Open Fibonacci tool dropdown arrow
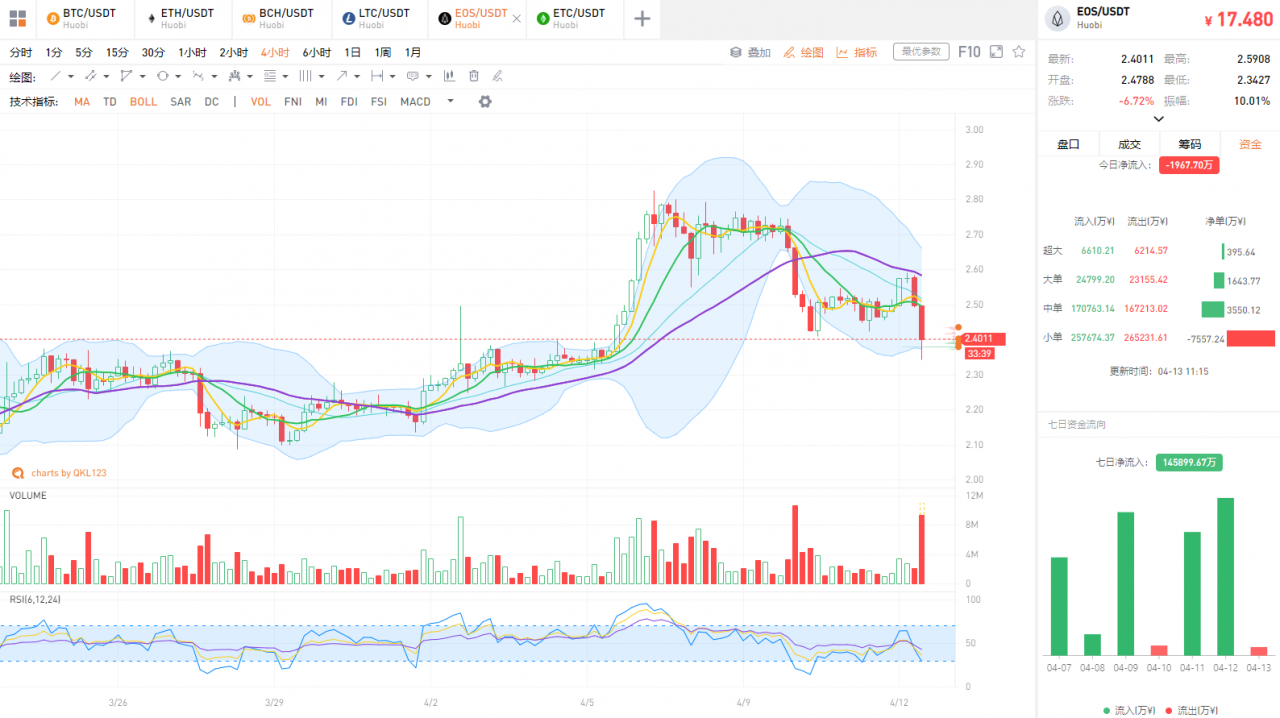Image resolution: width=1280 pixels, height=718 pixels. coord(287,77)
